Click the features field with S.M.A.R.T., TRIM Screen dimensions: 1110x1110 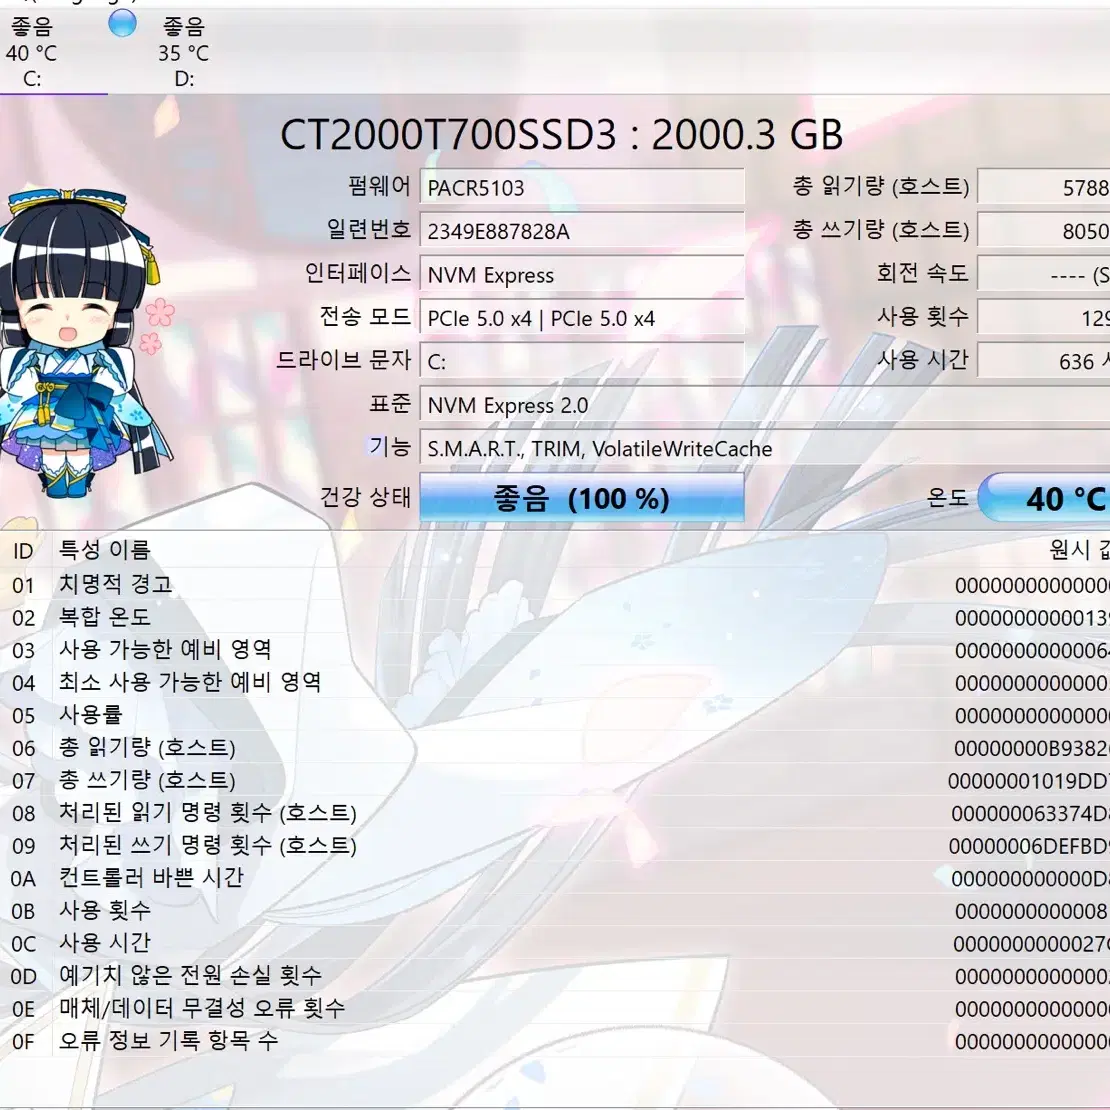click(x=765, y=449)
